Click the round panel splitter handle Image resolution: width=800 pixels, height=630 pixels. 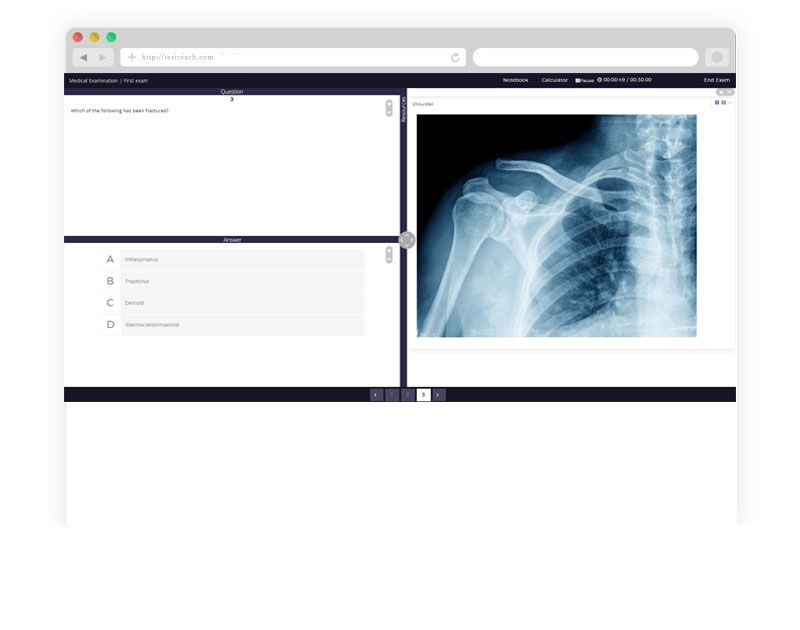pos(407,240)
